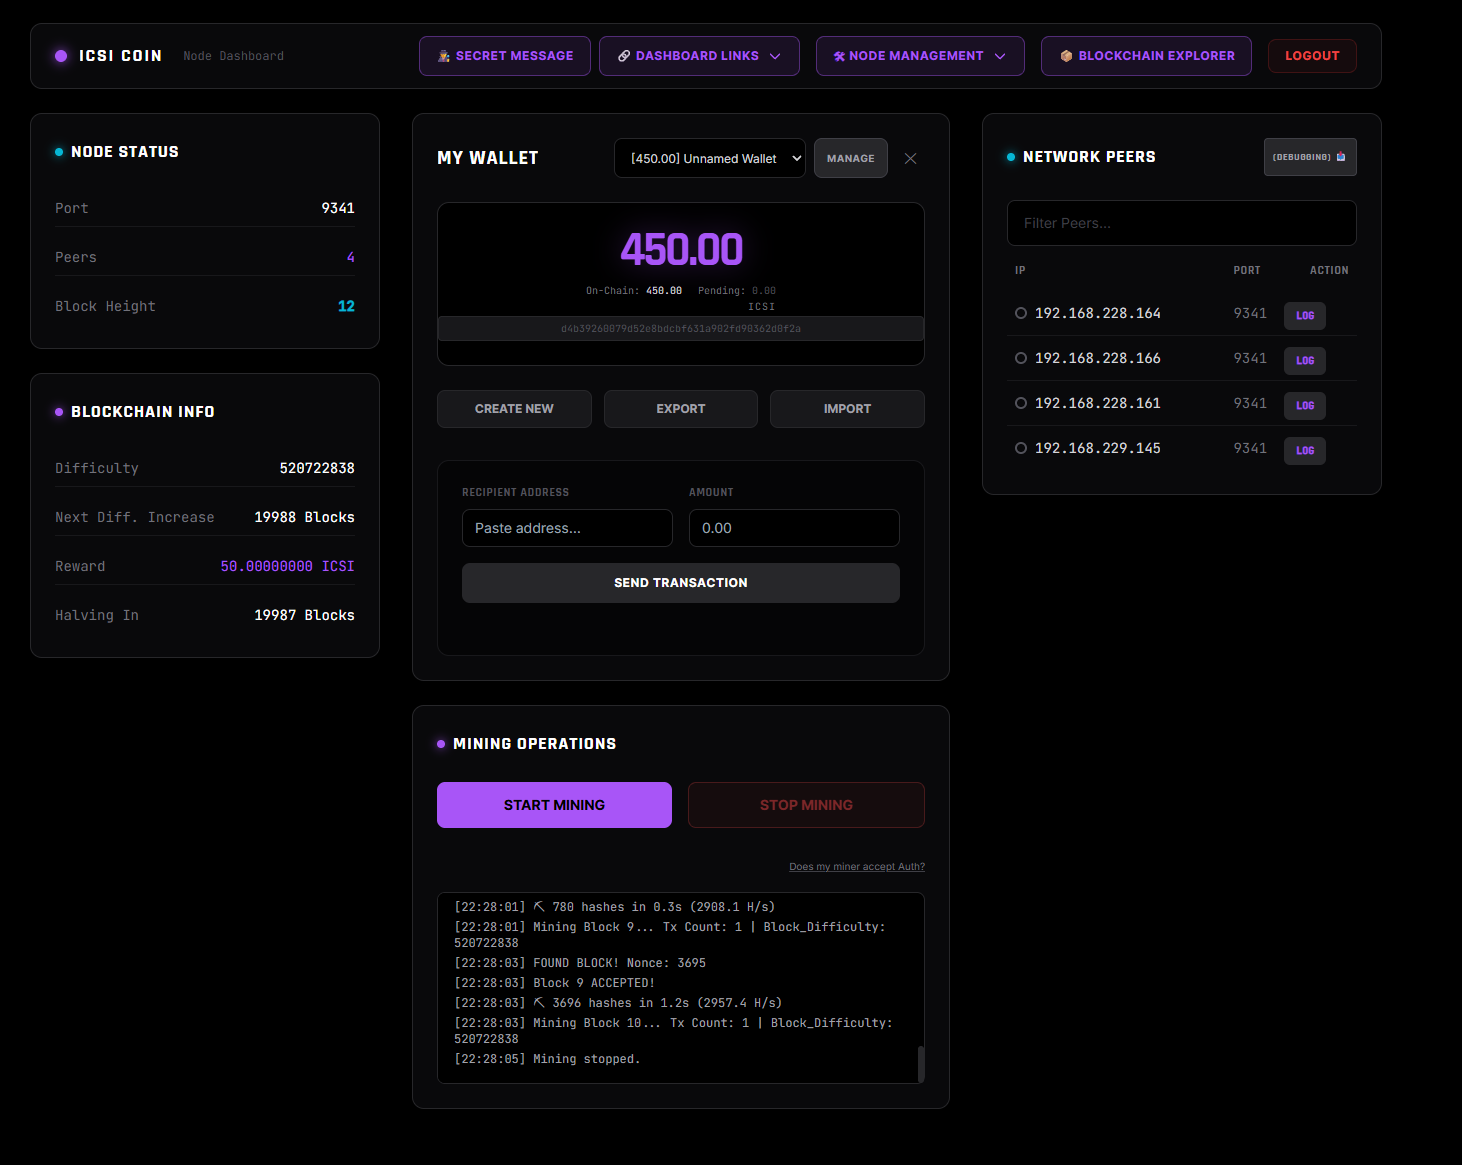Log out using the Logout button
Screen dimensions: 1462x1165
[1312, 56]
